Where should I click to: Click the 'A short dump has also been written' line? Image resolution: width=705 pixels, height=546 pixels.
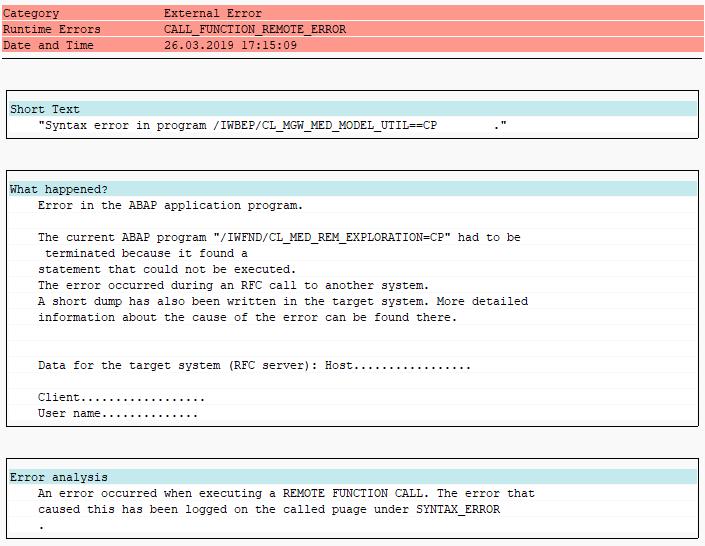(283, 301)
